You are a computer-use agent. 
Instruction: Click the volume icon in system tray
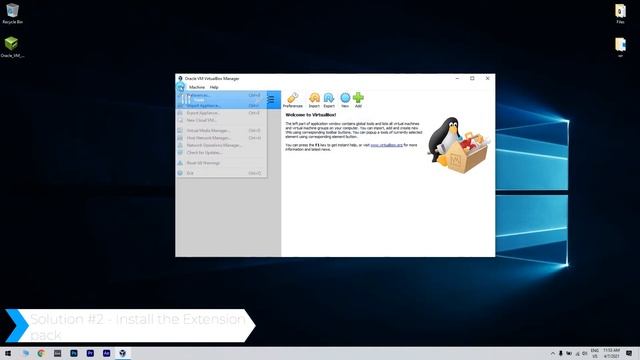click(x=584, y=353)
